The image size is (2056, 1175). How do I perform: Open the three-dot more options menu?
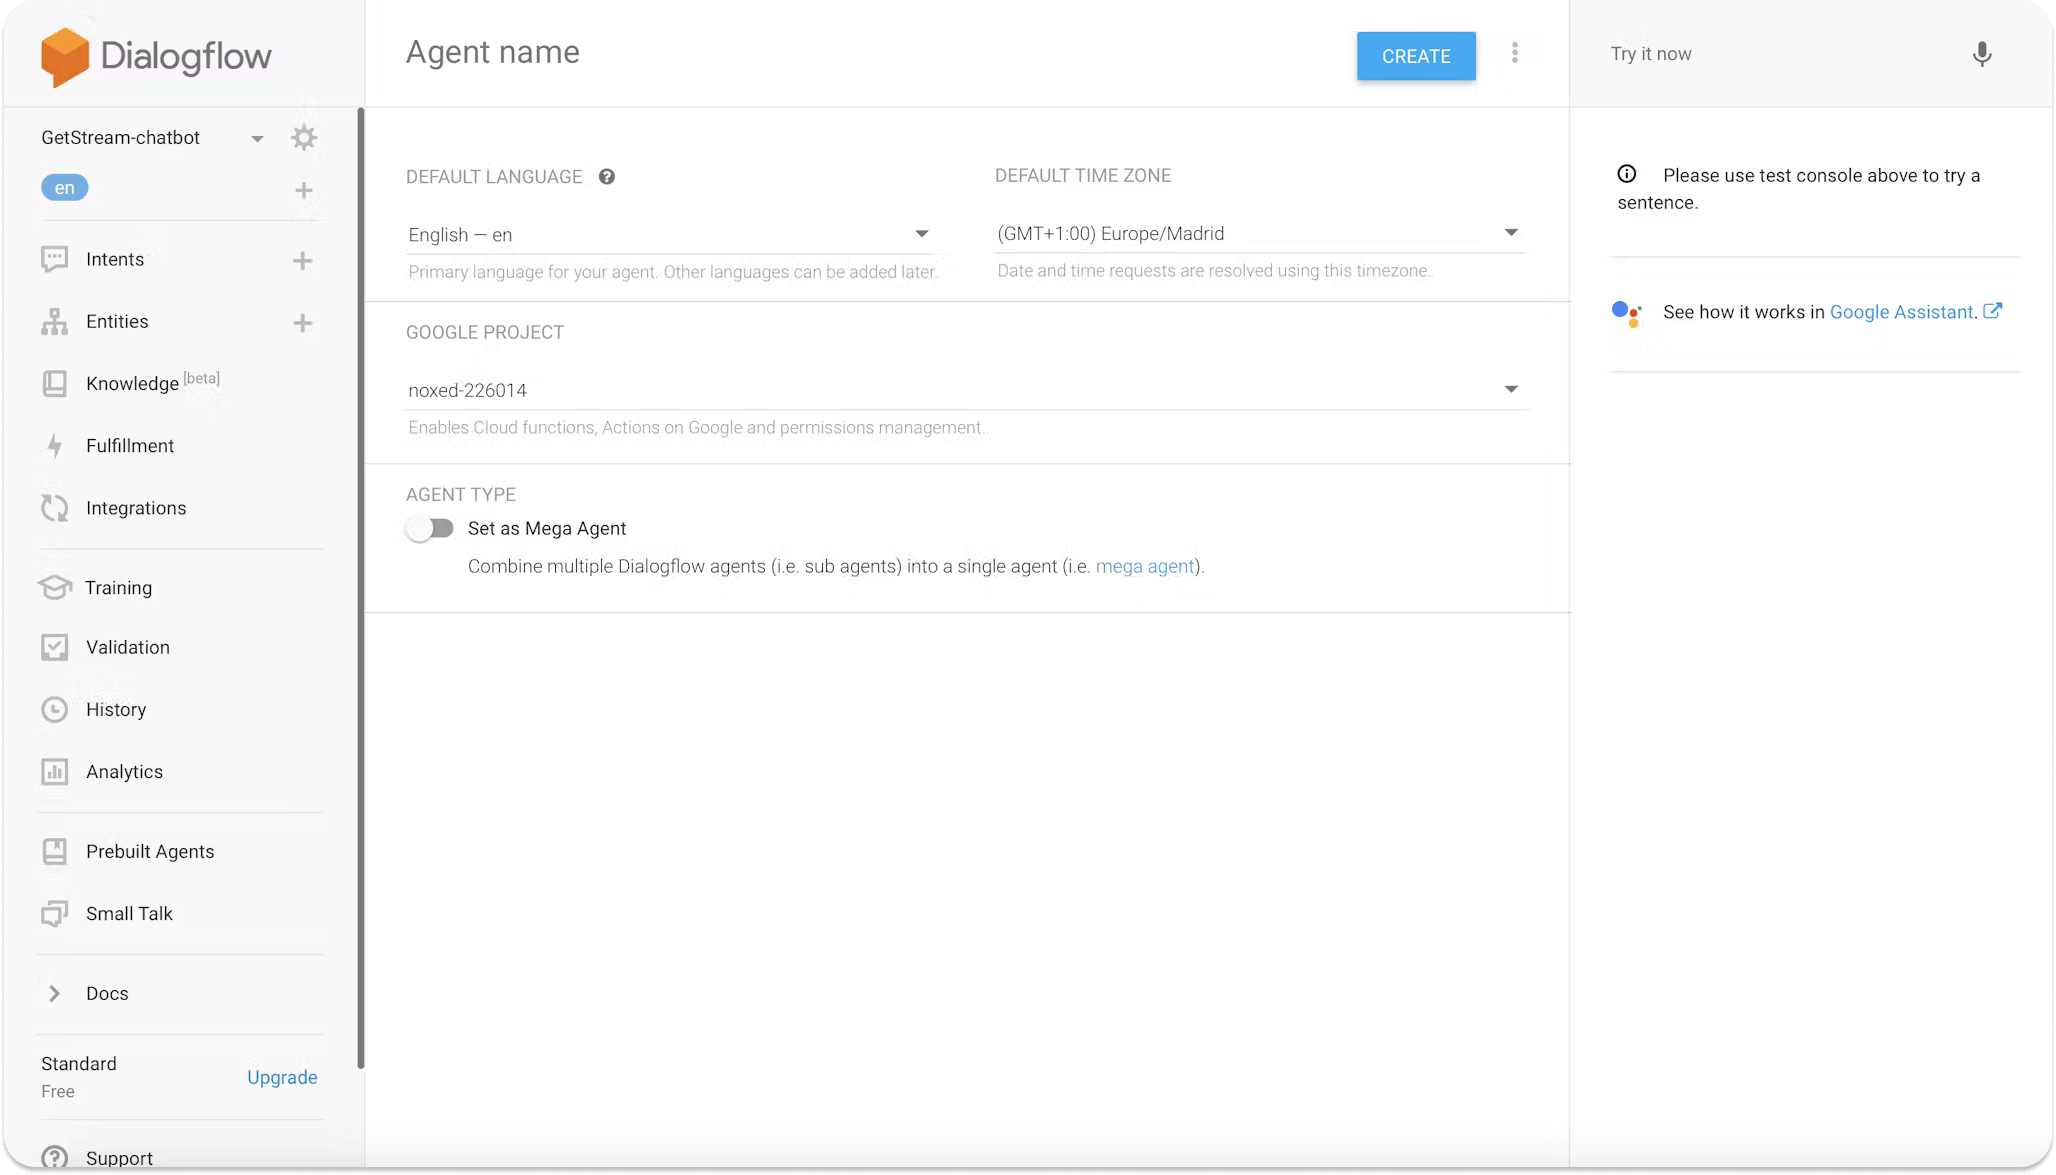(x=1515, y=53)
